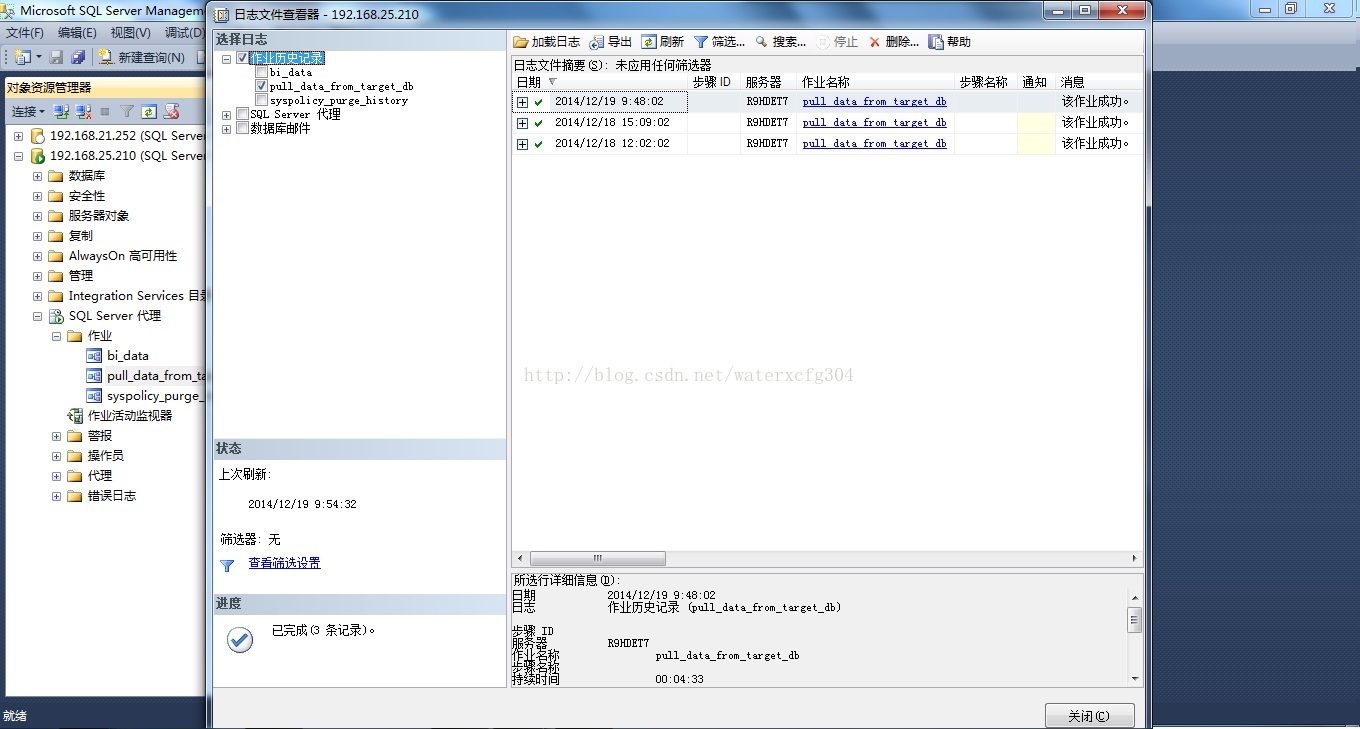Refresh the log with the 刷新 icon

click(x=648, y=42)
